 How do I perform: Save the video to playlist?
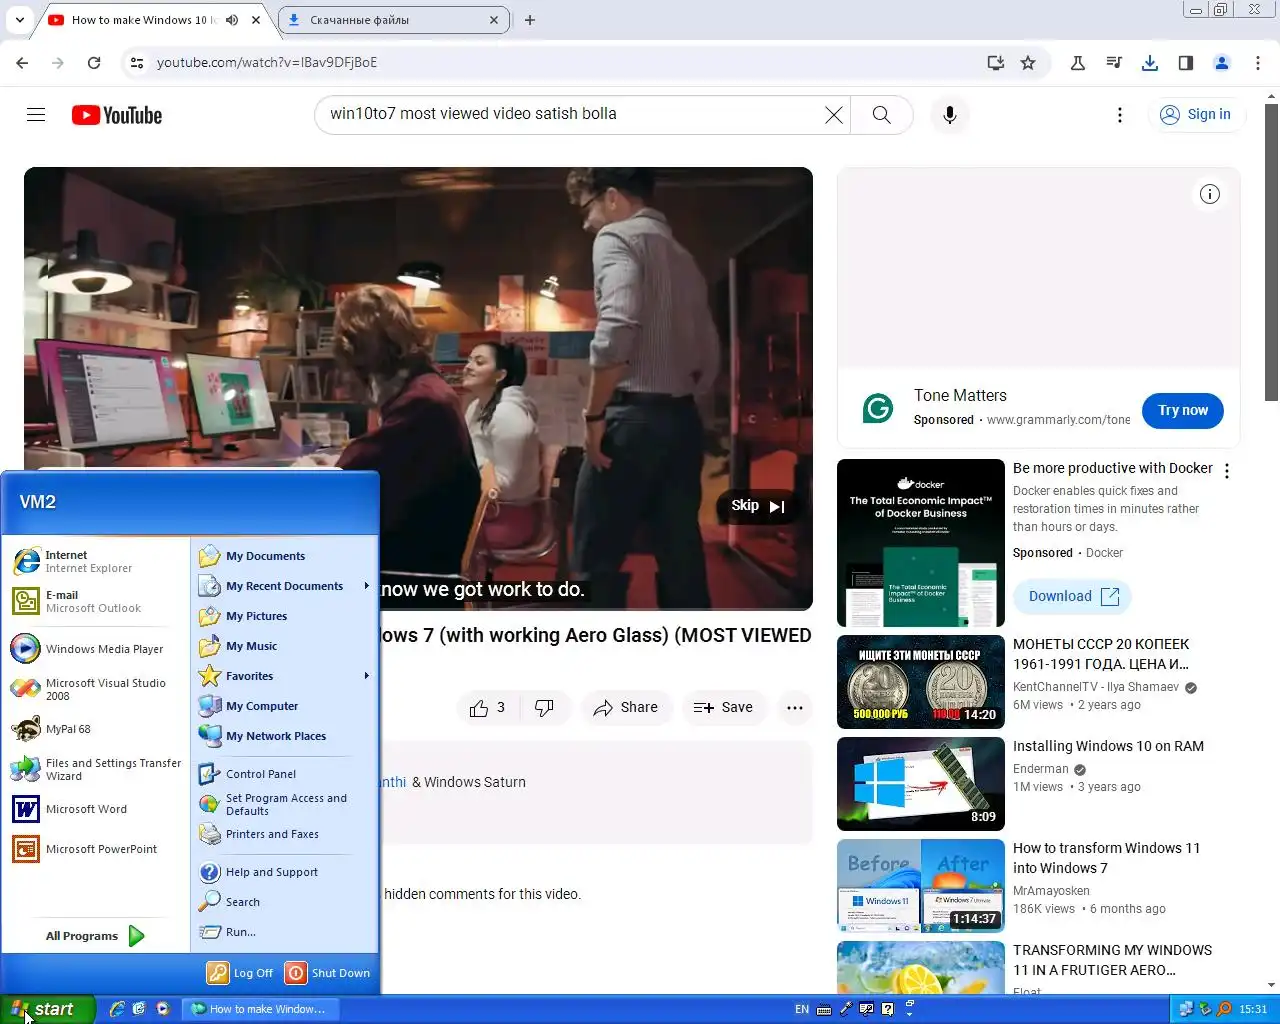click(x=724, y=707)
